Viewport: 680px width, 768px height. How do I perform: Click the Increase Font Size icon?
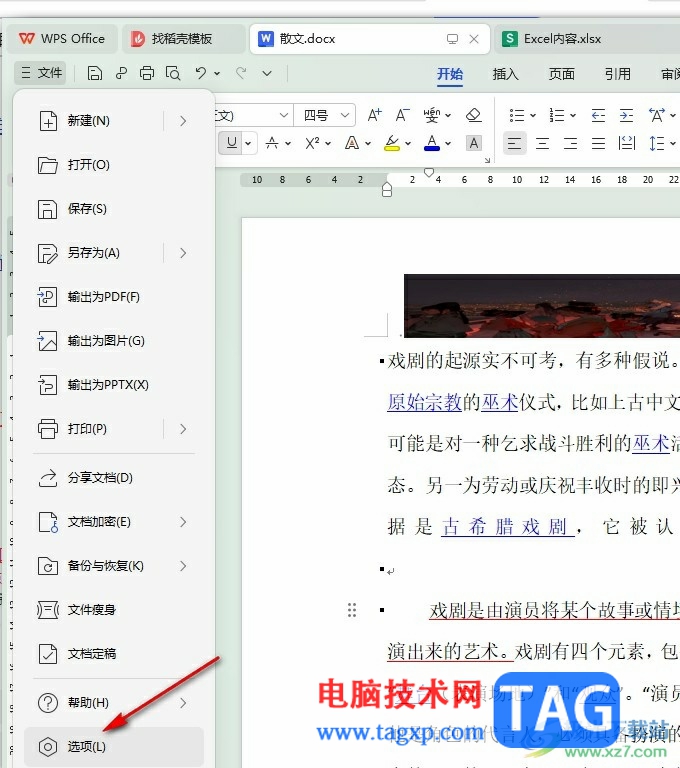[x=374, y=116]
